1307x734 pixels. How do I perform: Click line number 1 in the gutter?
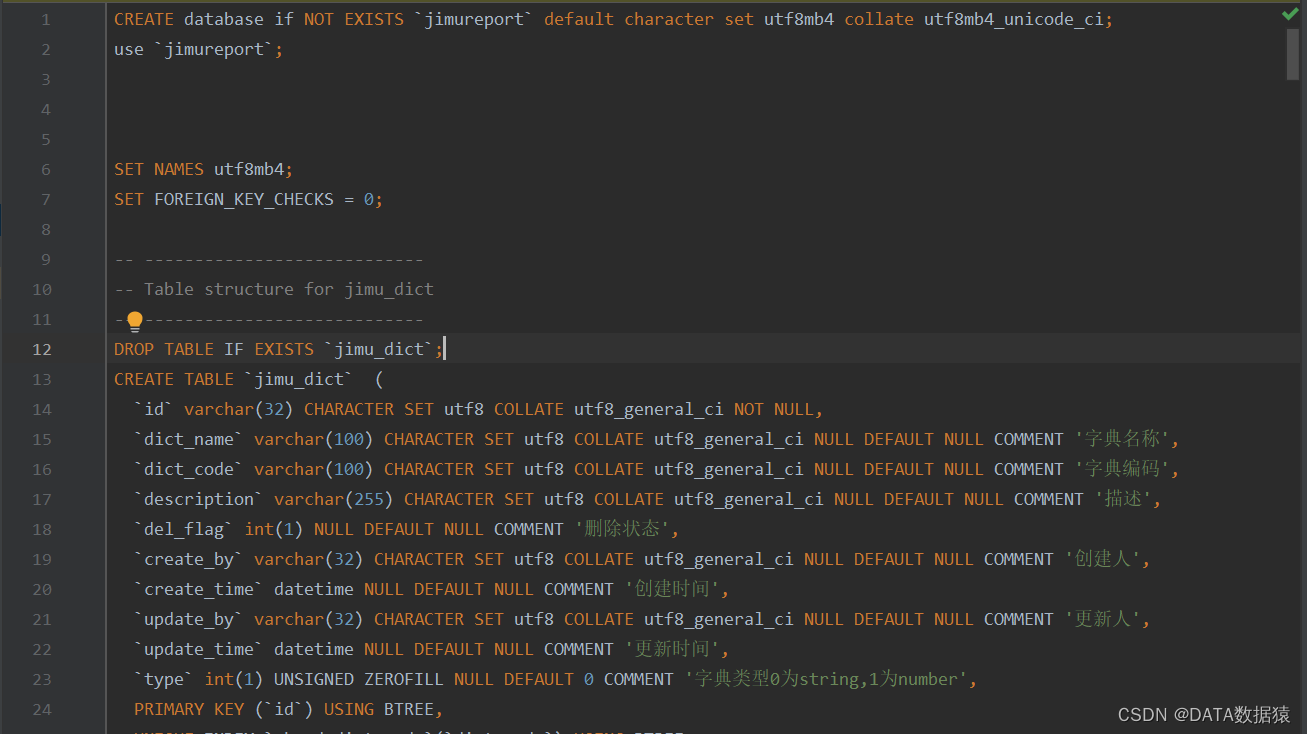(46, 19)
